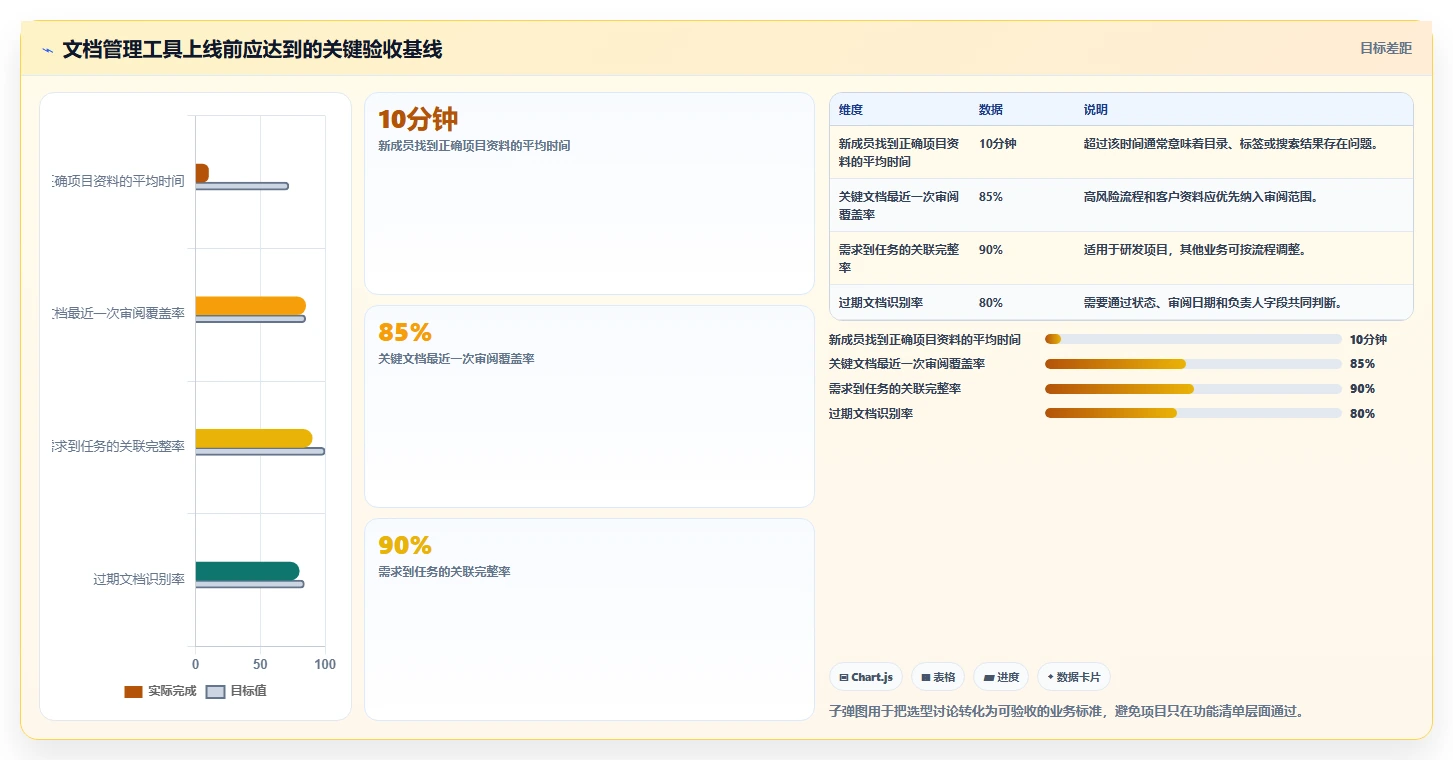Screen dimensions: 1453x760
Task: Select the 表格 chip
Action: (938, 677)
